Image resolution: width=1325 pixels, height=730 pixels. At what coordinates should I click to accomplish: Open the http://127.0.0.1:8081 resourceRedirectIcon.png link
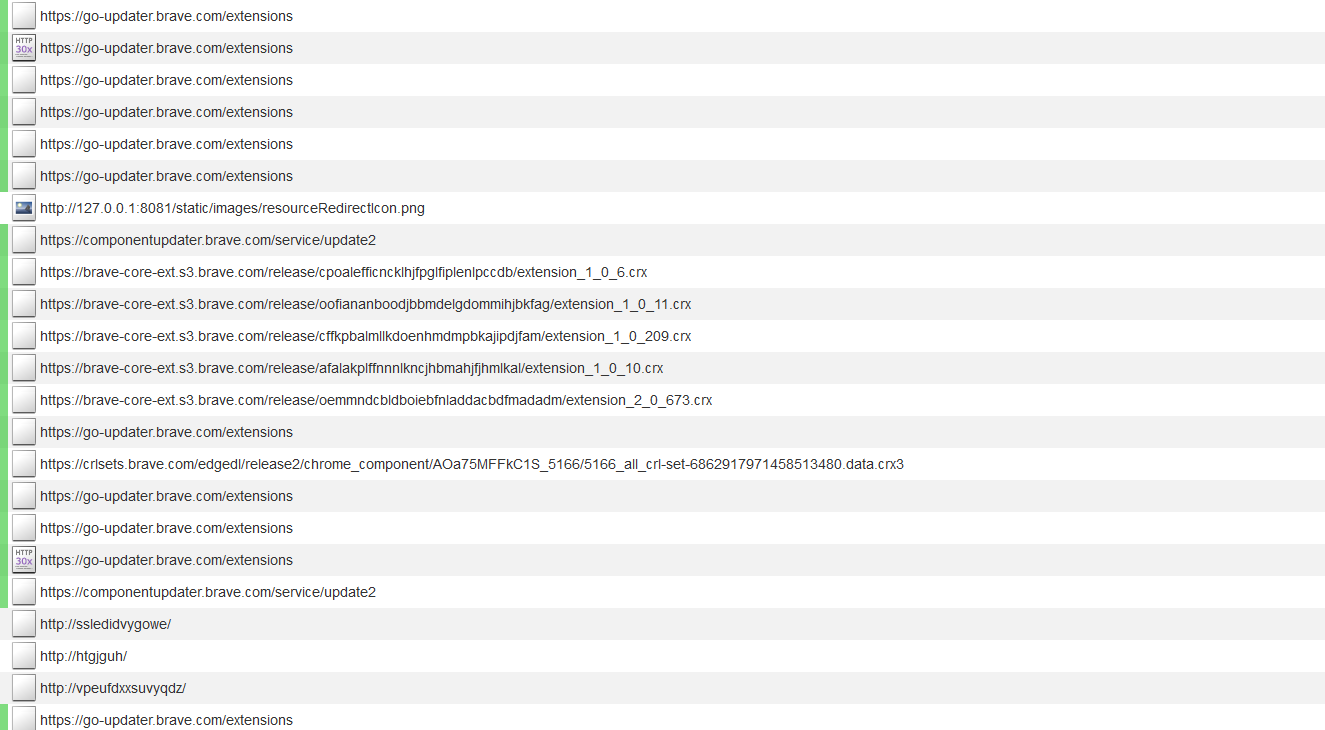tap(233, 207)
